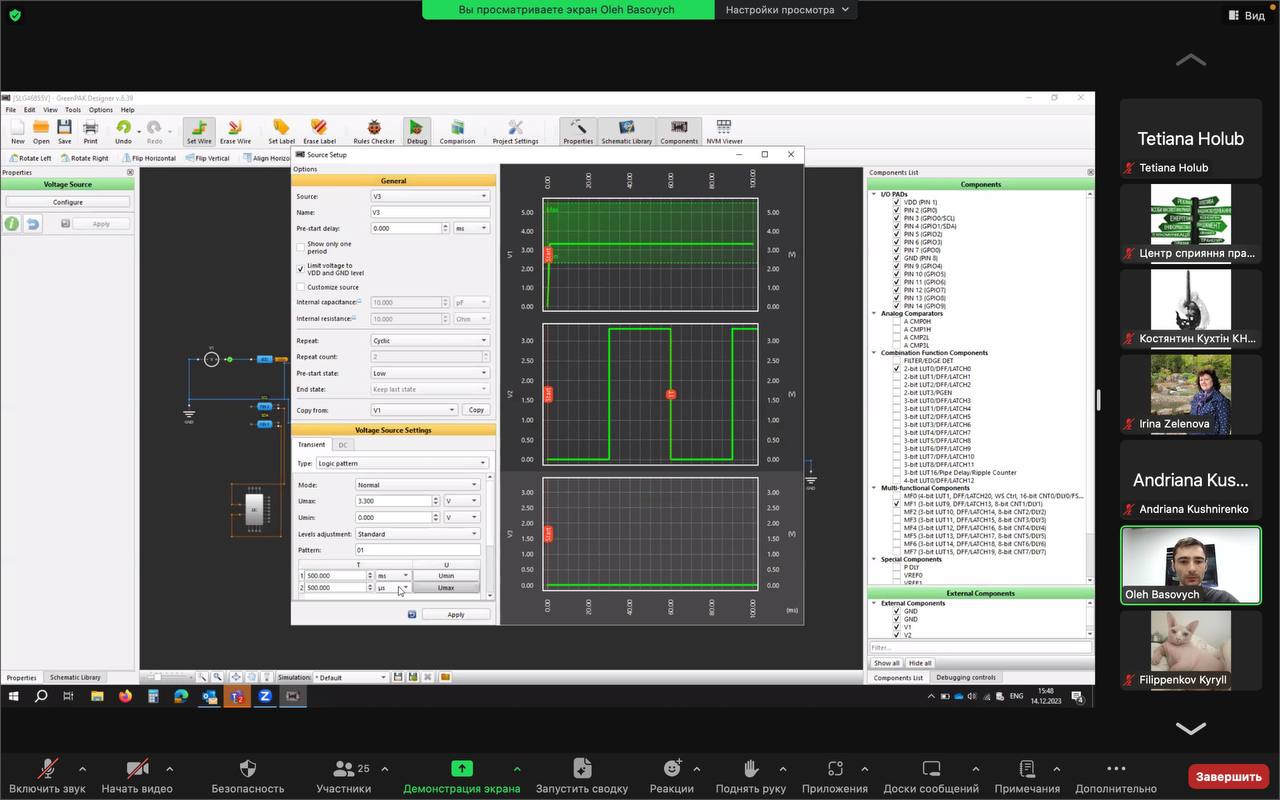Screen dimensions: 1280x800
Task: Expand the Type dropdown showing Logic pattern
Action: tap(402, 464)
